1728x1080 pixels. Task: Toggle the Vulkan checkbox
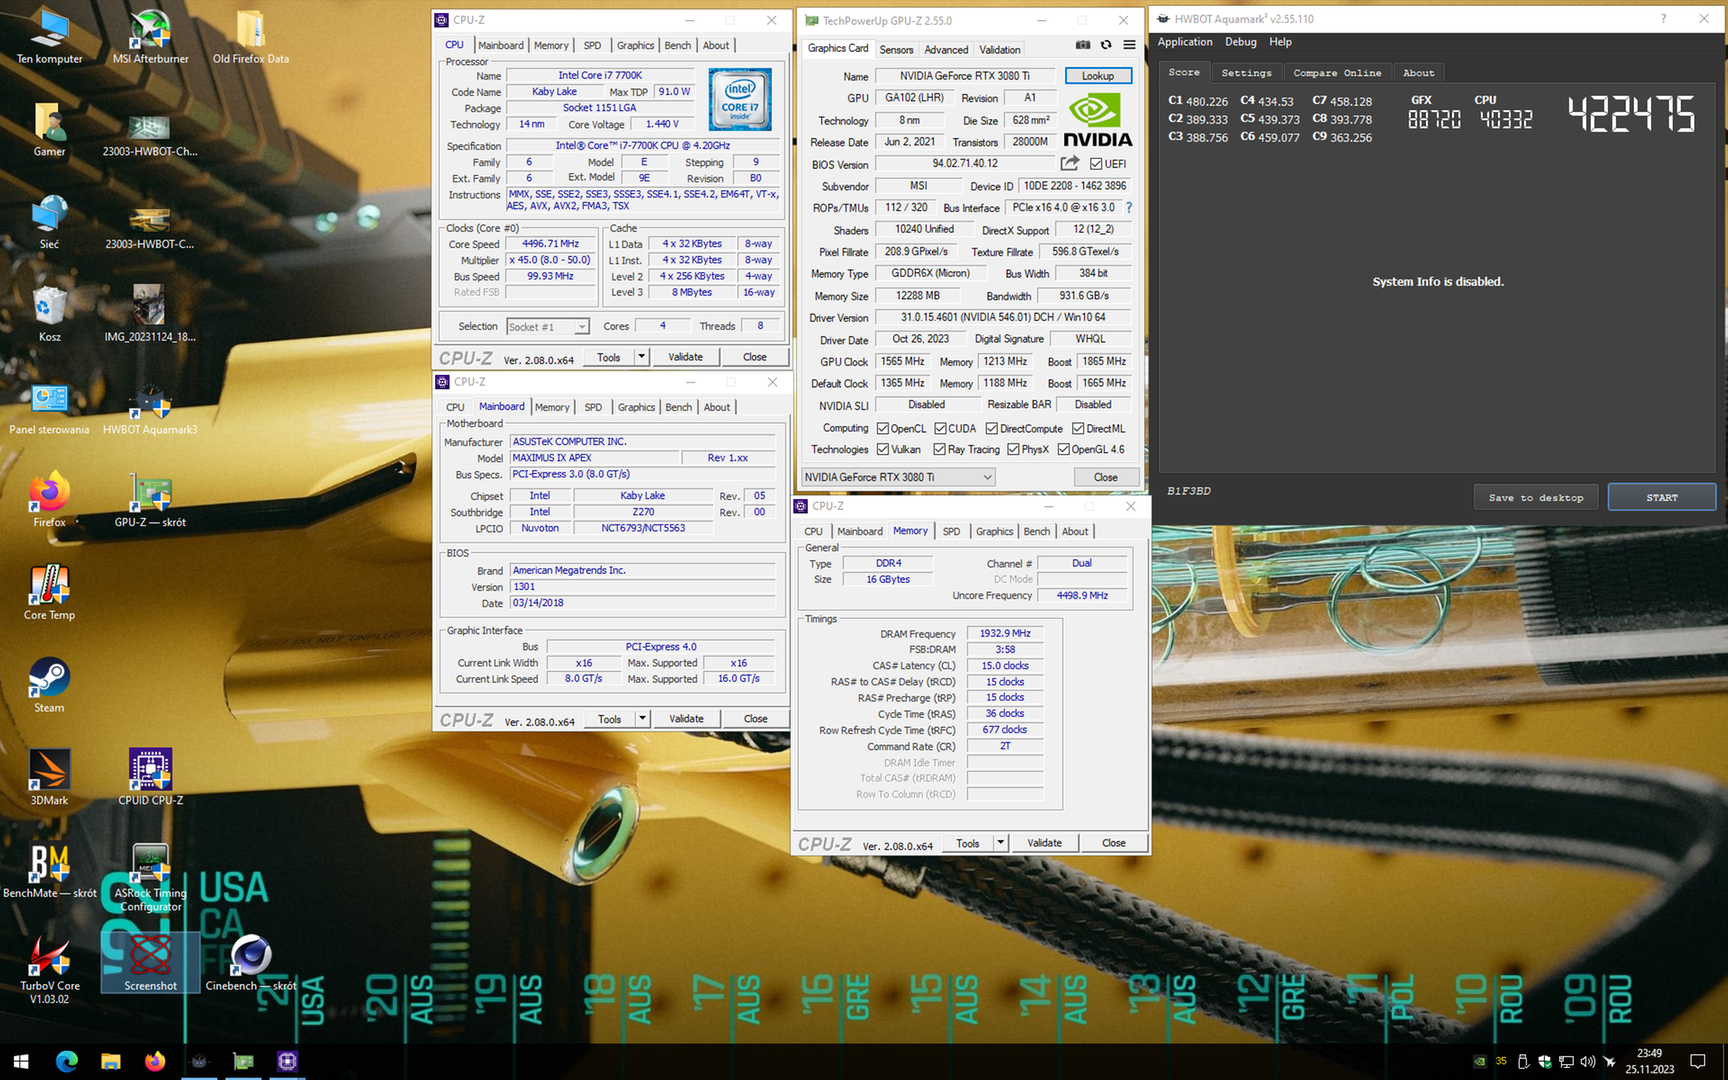(x=883, y=449)
